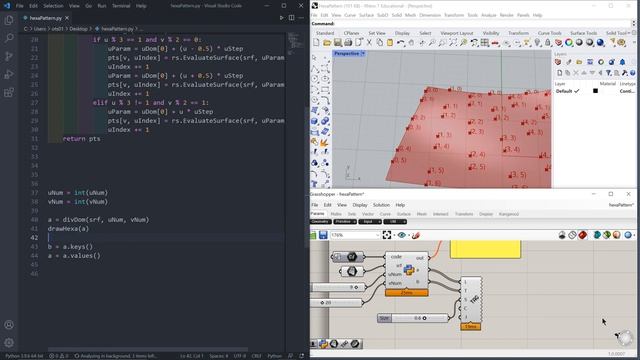Click Default layer black color swatch
The image size is (640, 360).
tap(595, 91)
